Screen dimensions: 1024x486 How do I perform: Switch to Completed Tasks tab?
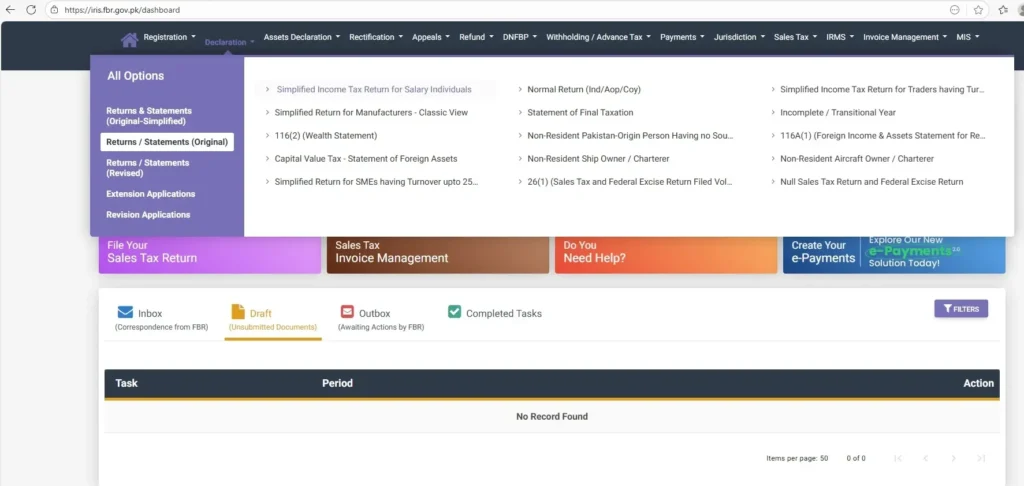point(495,314)
